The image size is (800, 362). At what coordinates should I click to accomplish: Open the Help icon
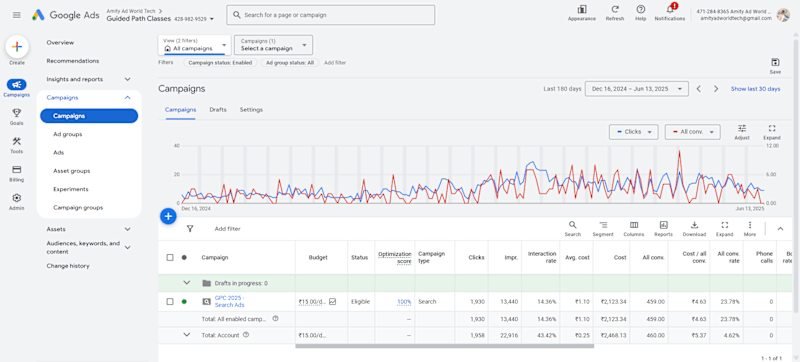641,9
